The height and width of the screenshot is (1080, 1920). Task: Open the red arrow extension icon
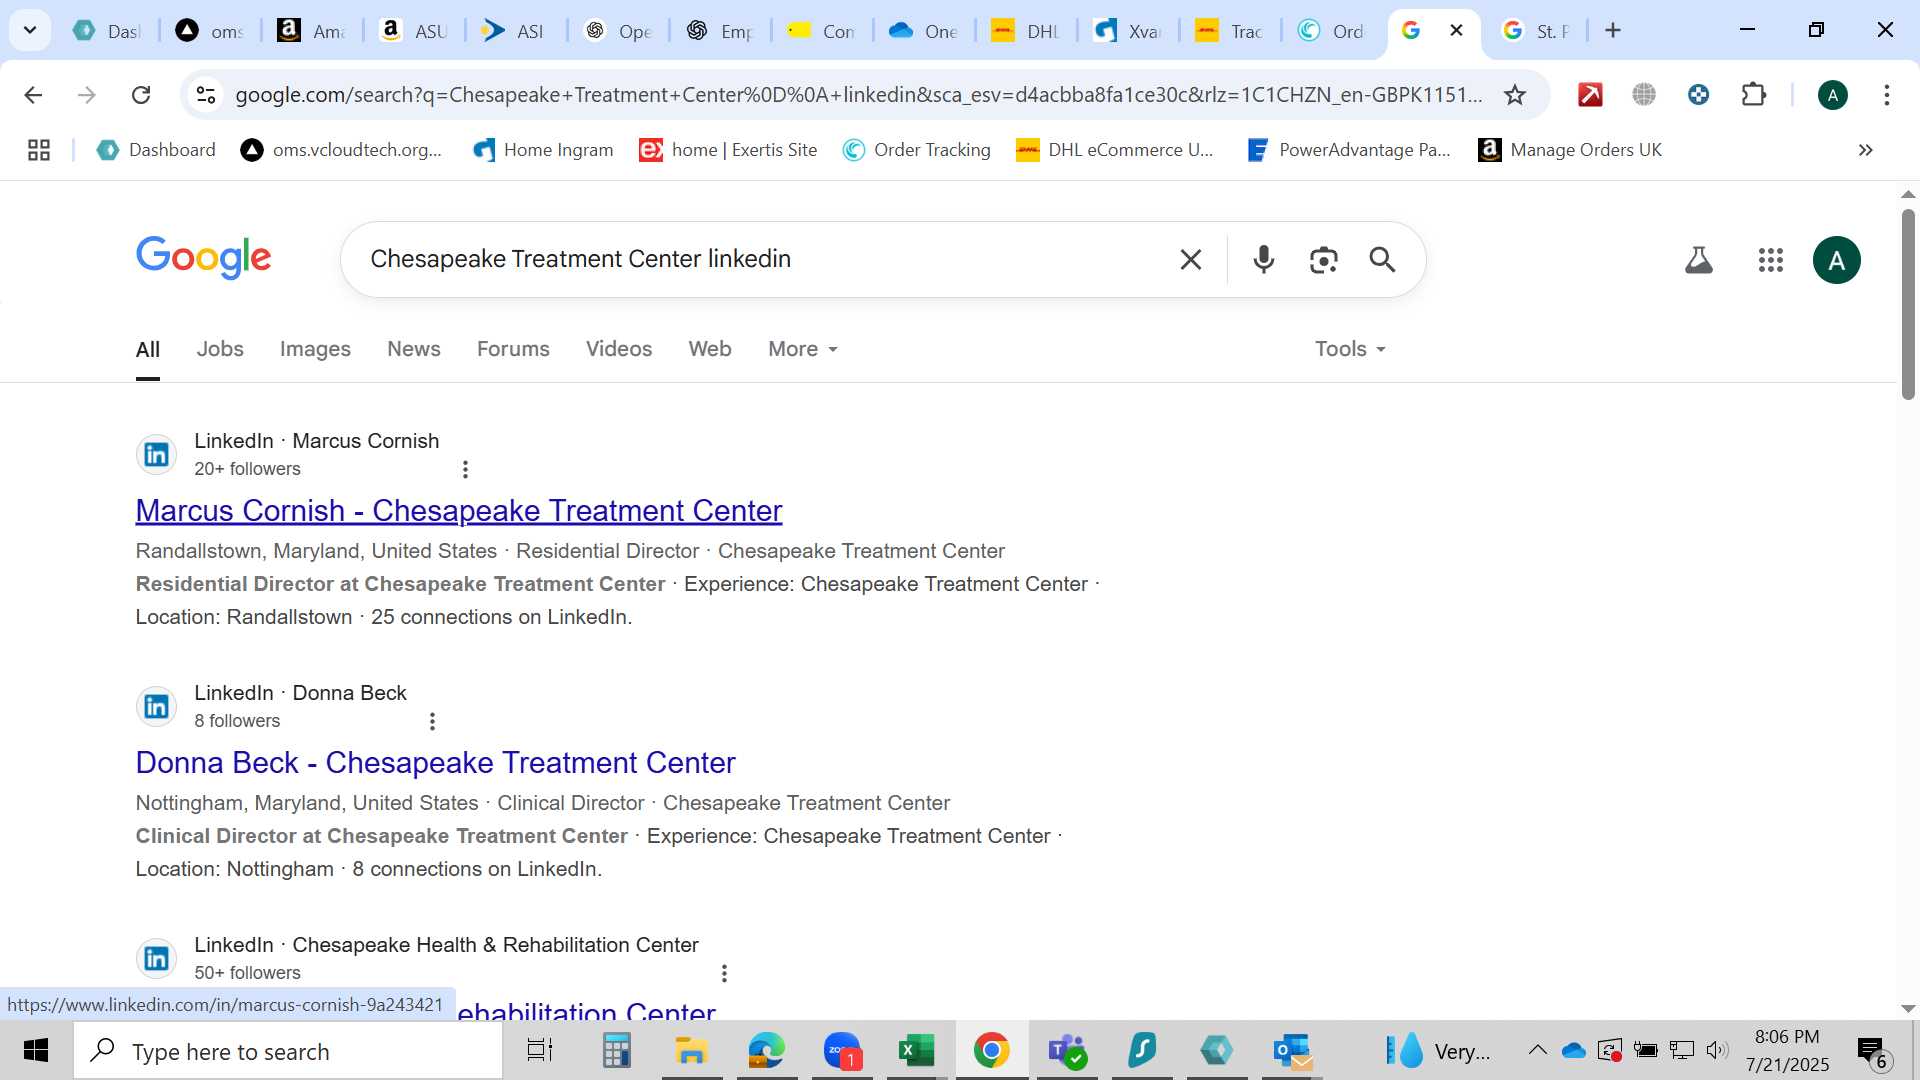[x=1590, y=95]
